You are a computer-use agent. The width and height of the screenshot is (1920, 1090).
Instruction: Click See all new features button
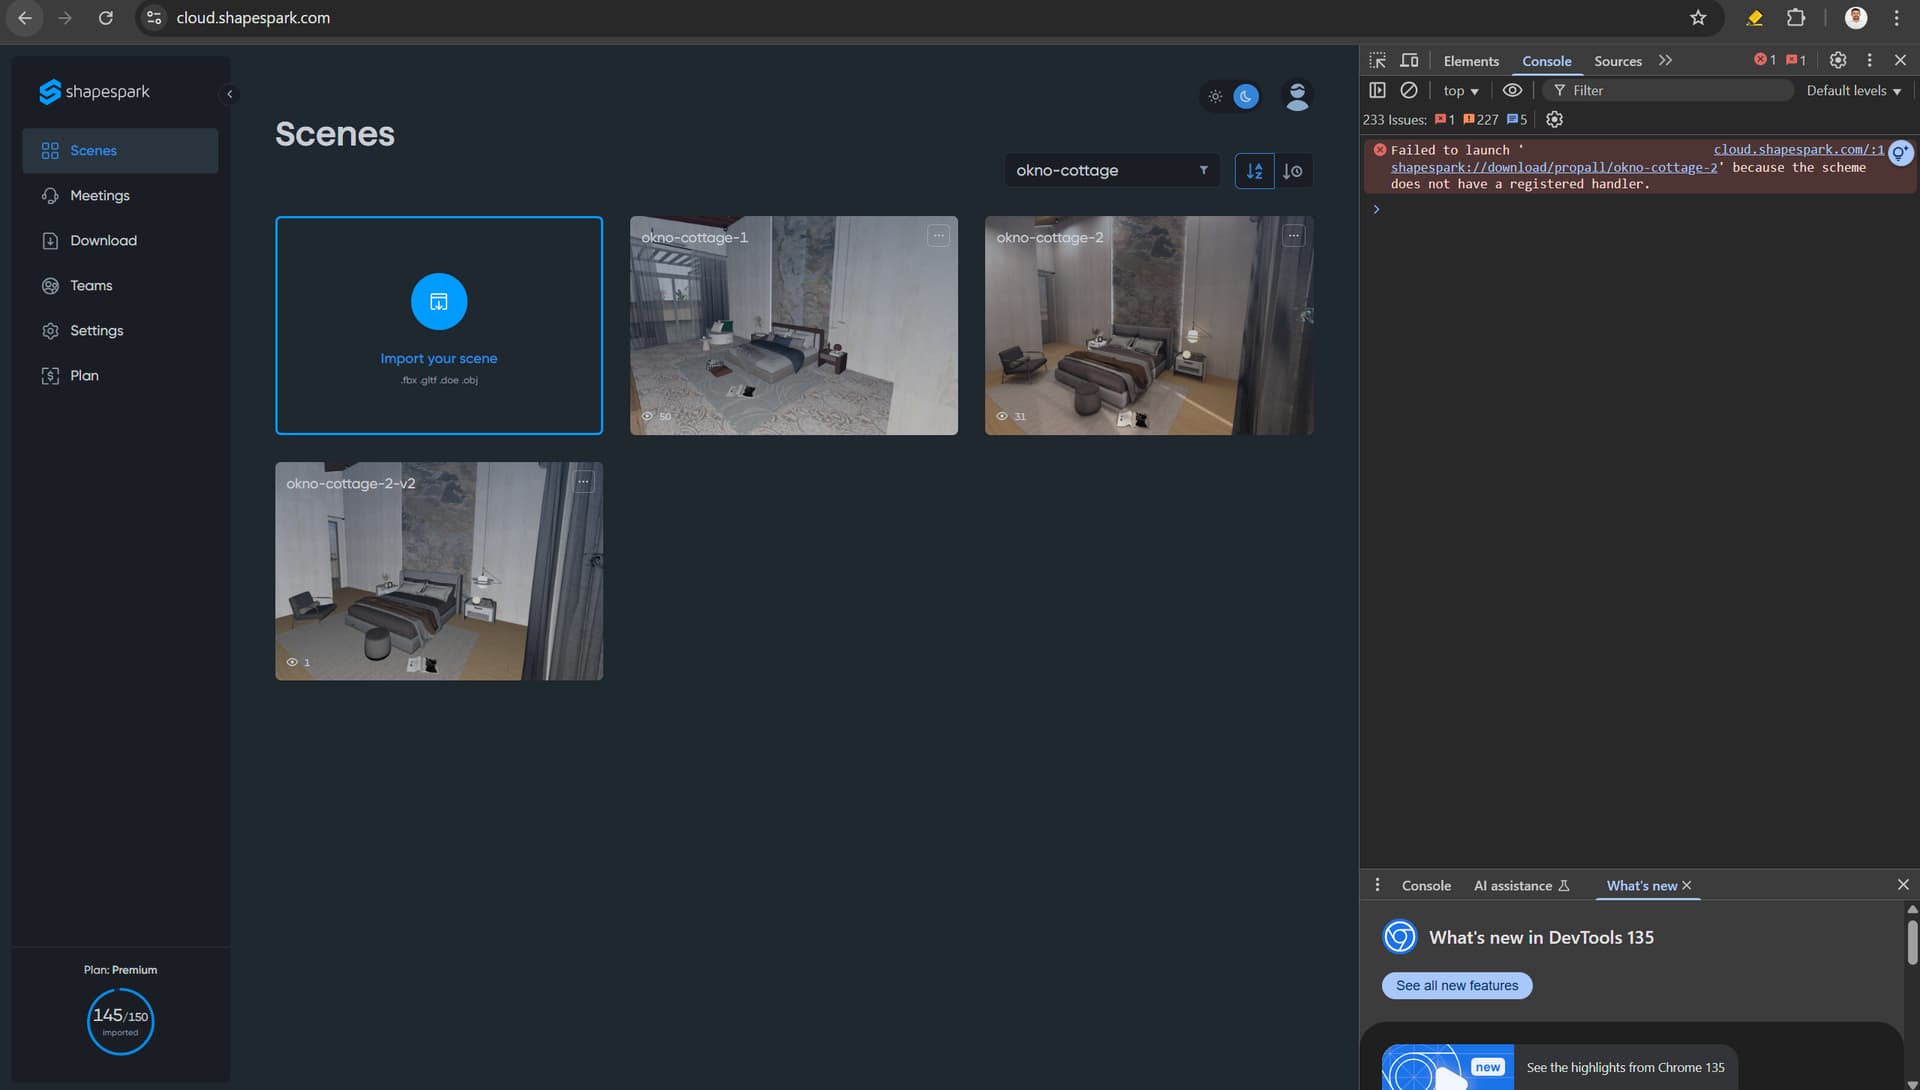[1456, 985]
